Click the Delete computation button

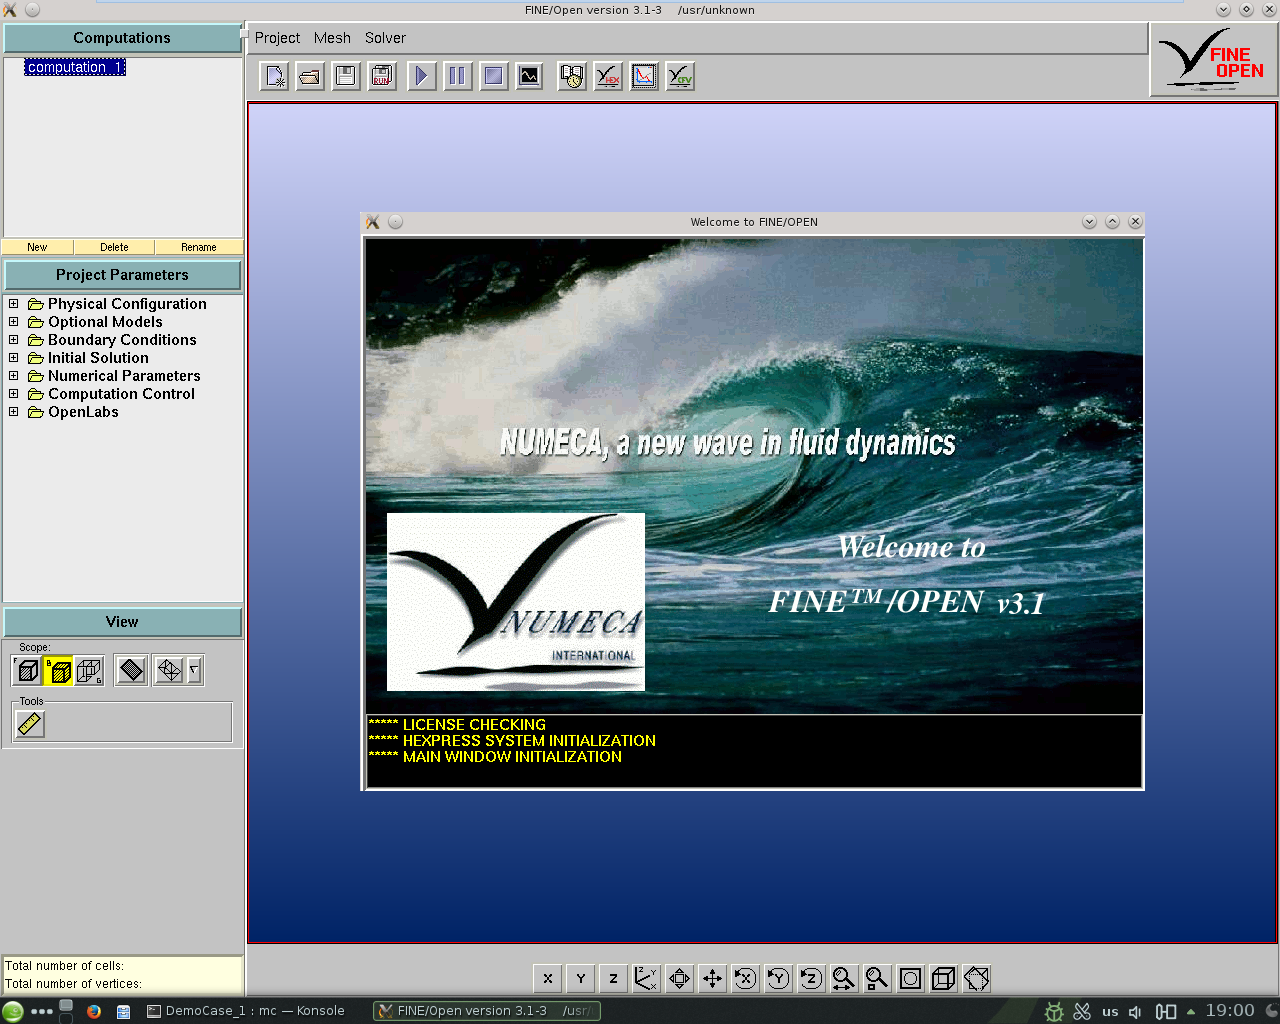114,247
